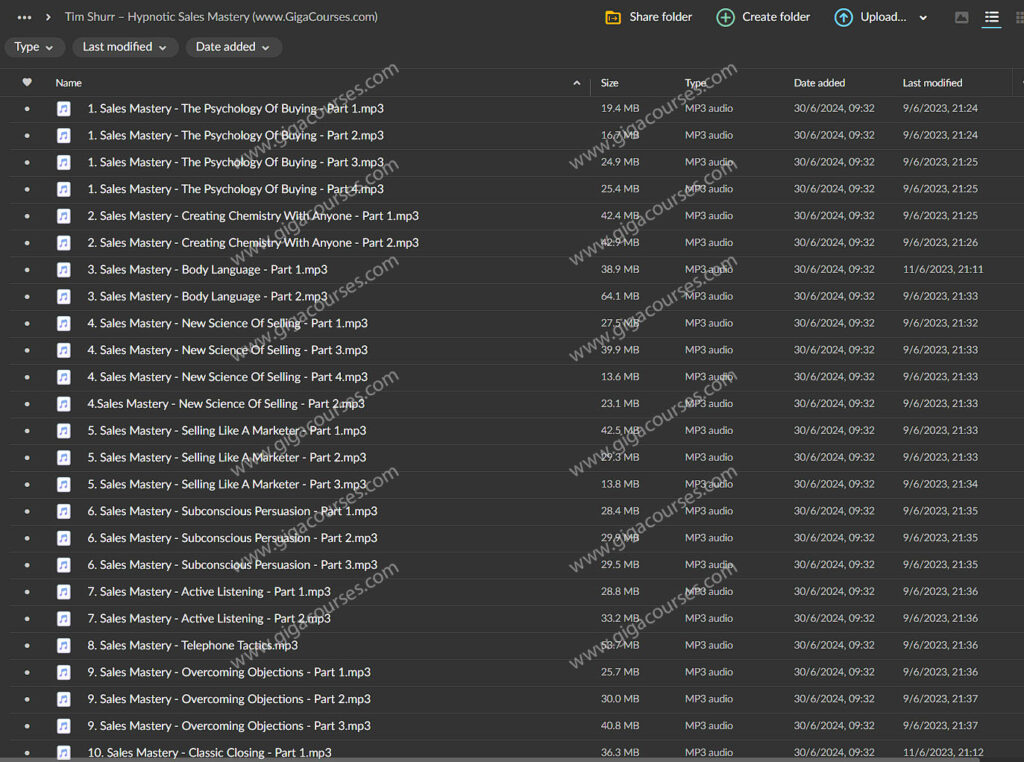Open the Date added filter dropdown
Screen dimensions: 1024x762
[233, 47]
